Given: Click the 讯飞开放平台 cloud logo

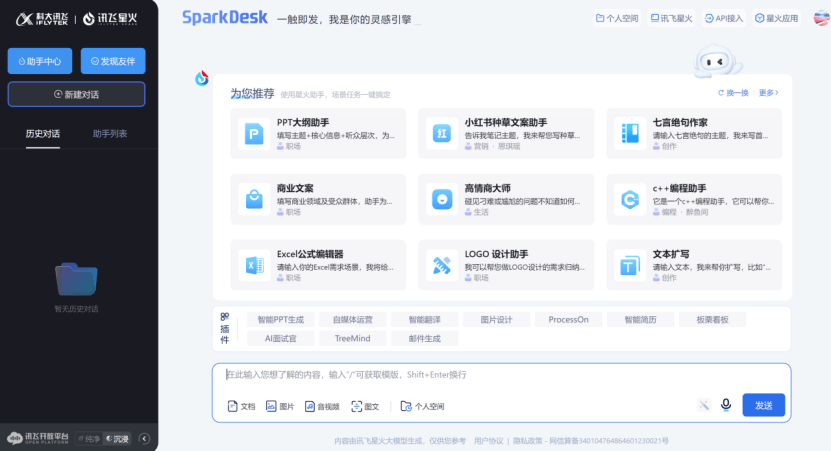Looking at the screenshot, I should 14,438.
